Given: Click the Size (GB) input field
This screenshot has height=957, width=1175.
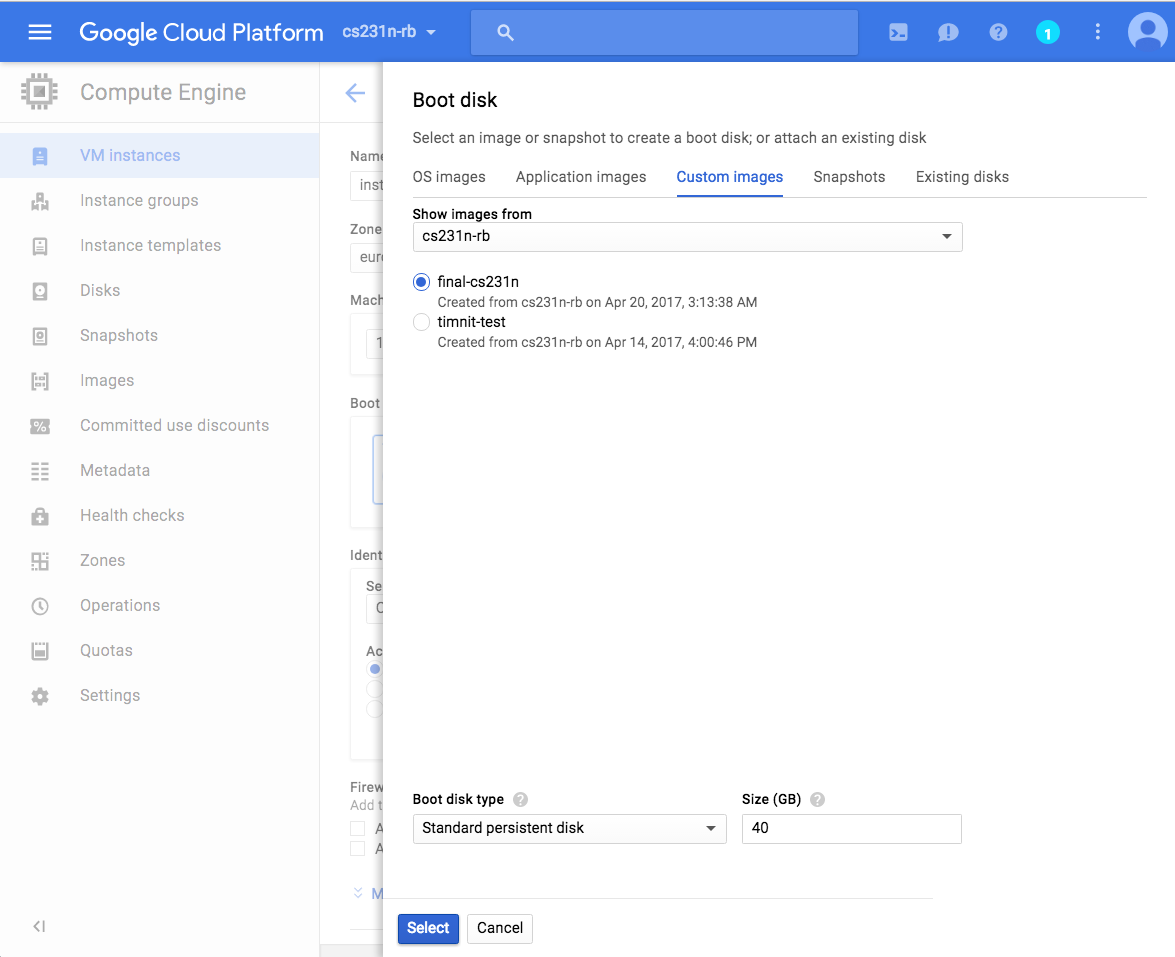Looking at the screenshot, I should click(x=851, y=828).
